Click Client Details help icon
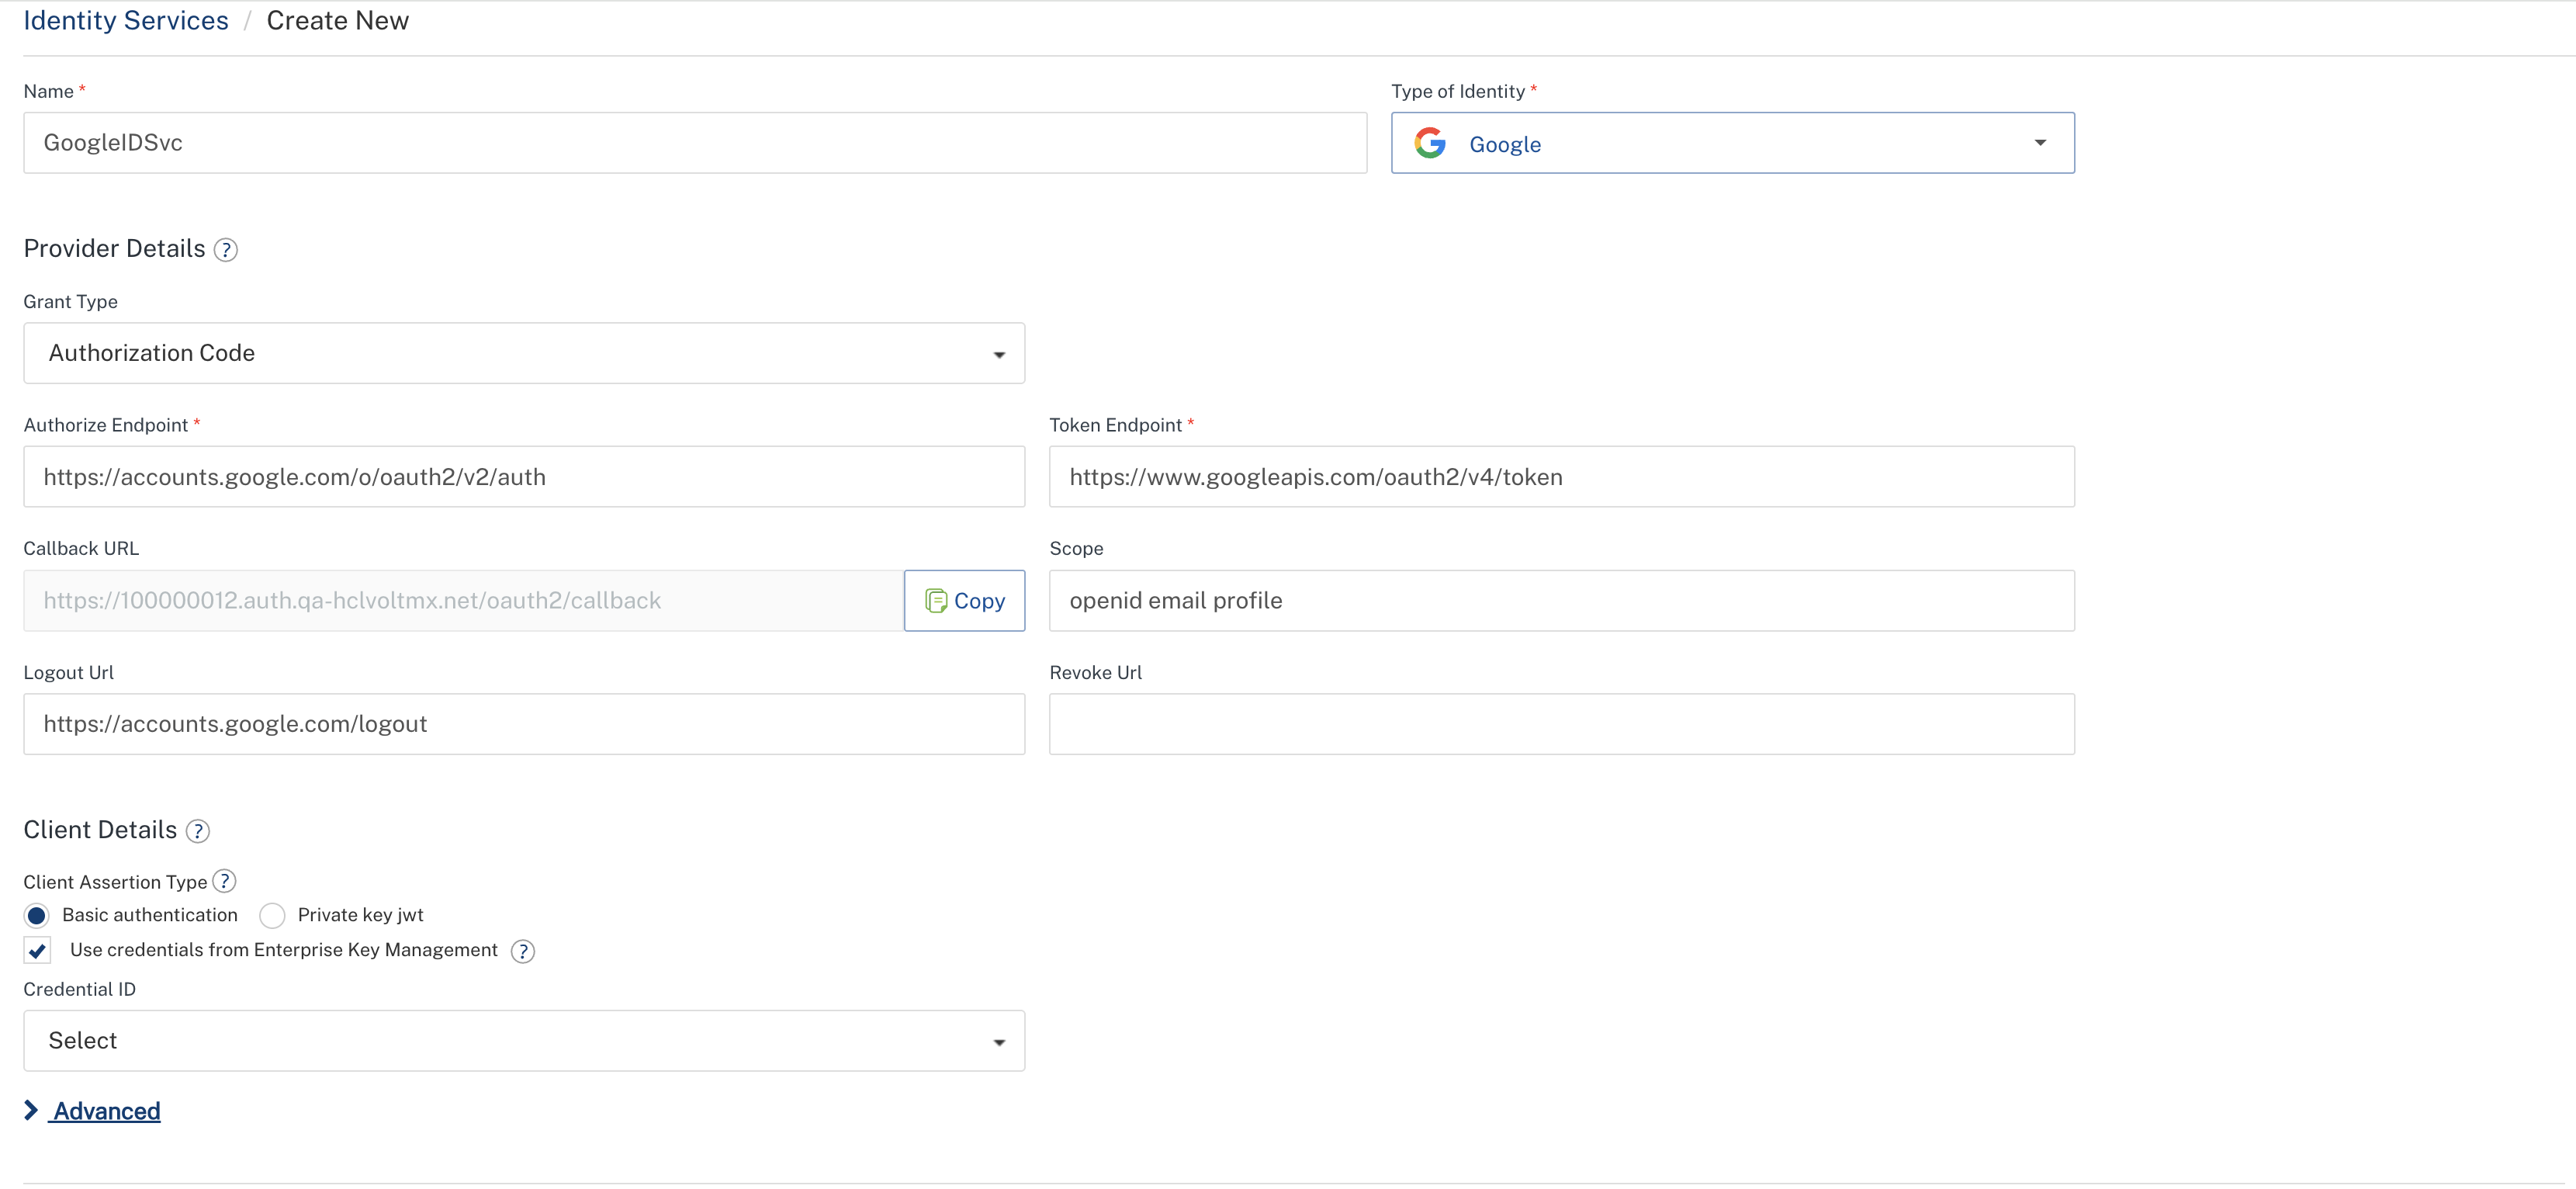 (198, 831)
